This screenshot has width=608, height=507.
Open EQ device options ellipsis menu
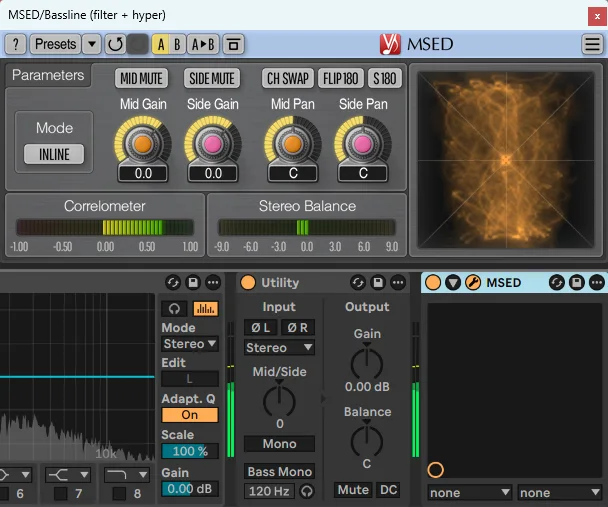tap(213, 283)
